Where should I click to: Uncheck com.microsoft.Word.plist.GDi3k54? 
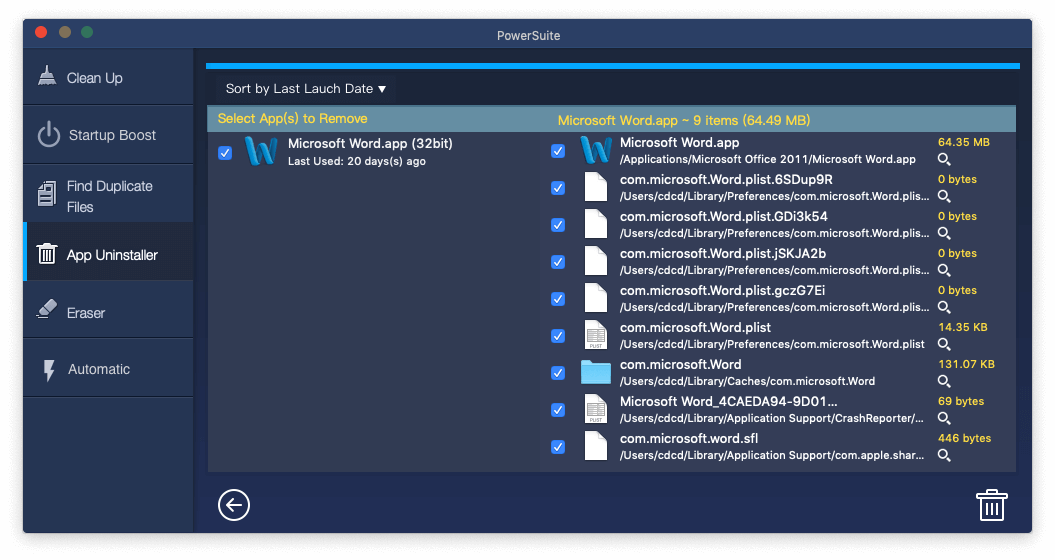pos(558,225)
